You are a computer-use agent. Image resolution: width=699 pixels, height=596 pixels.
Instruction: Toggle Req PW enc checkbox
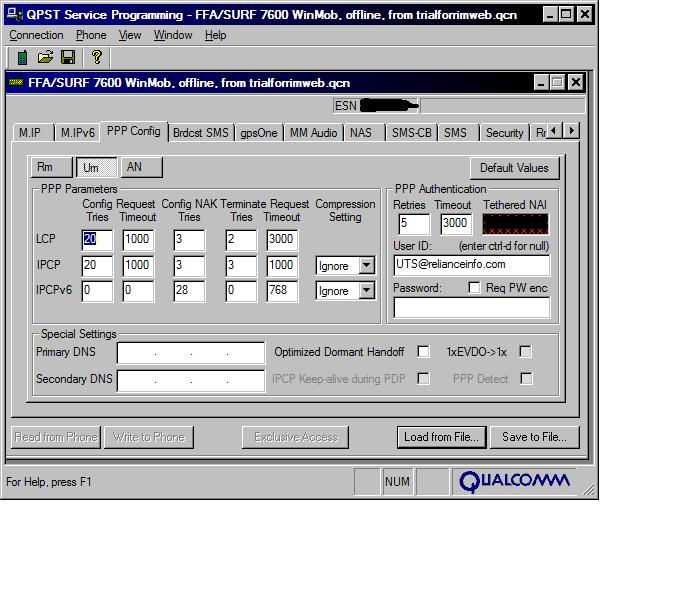pos(474,288)
